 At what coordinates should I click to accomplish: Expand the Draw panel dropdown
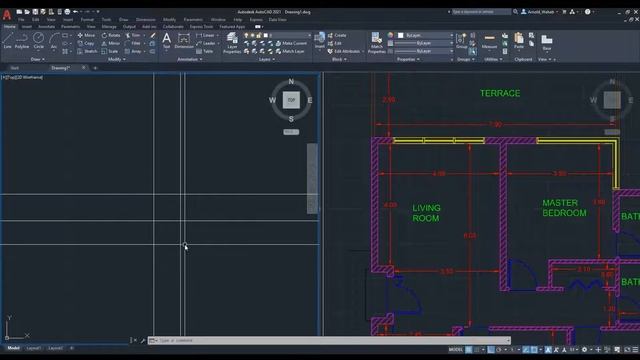pos(38,60)
